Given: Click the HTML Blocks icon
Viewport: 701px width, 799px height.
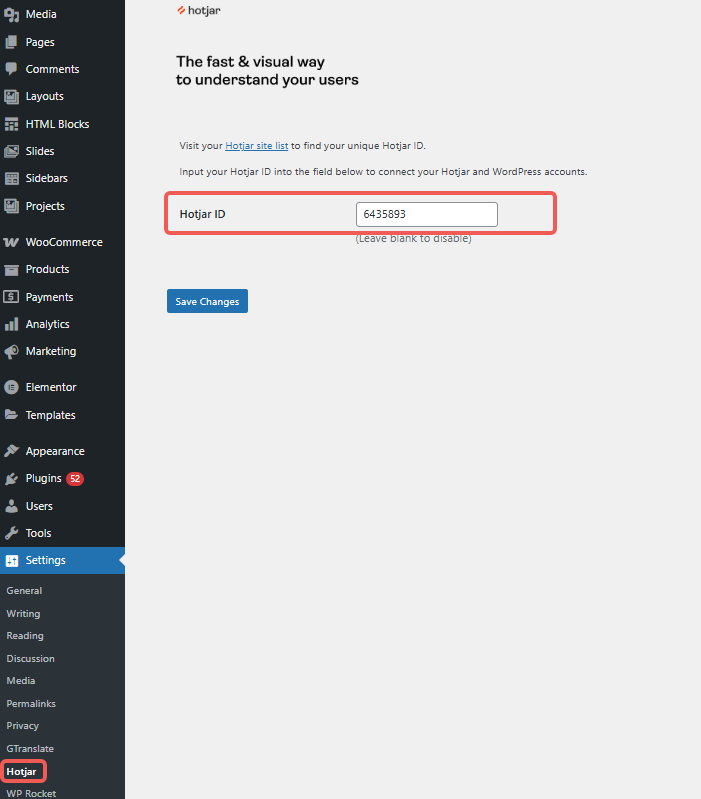Looking at the screenshot, I should (x=11, y=124).
